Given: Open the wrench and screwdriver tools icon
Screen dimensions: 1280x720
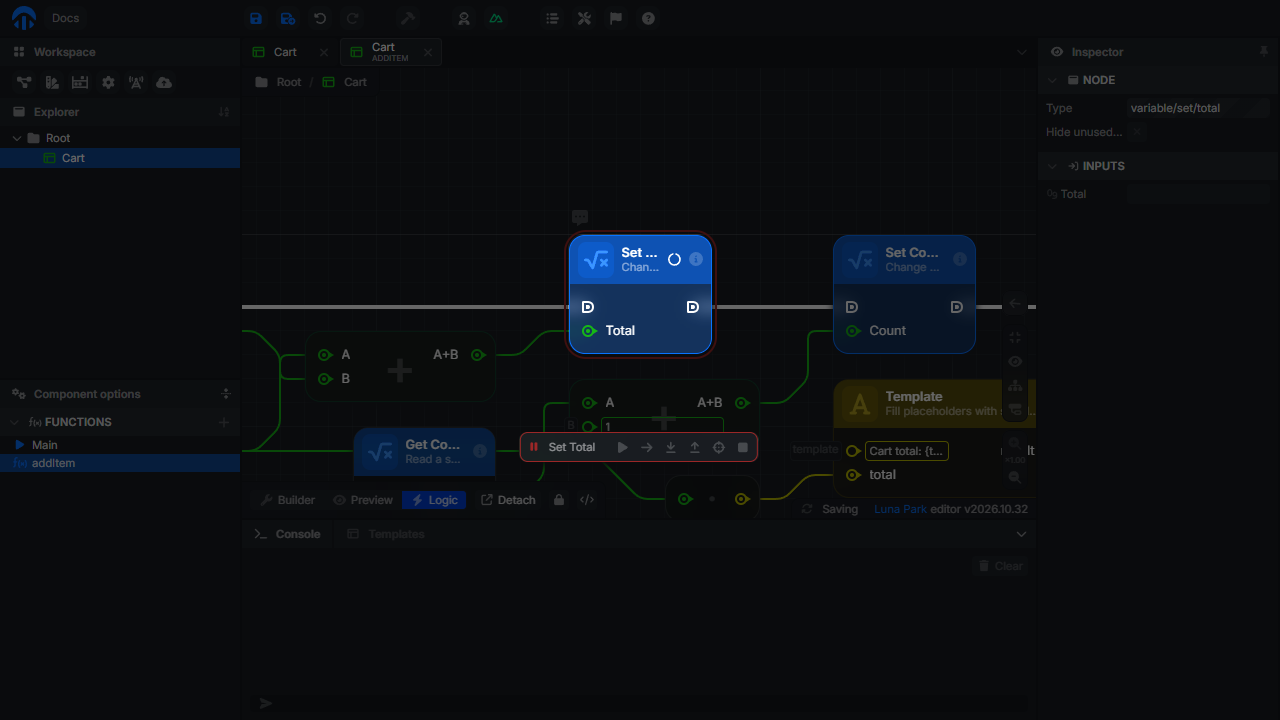Looking at the screenshot, I should 584,18.
